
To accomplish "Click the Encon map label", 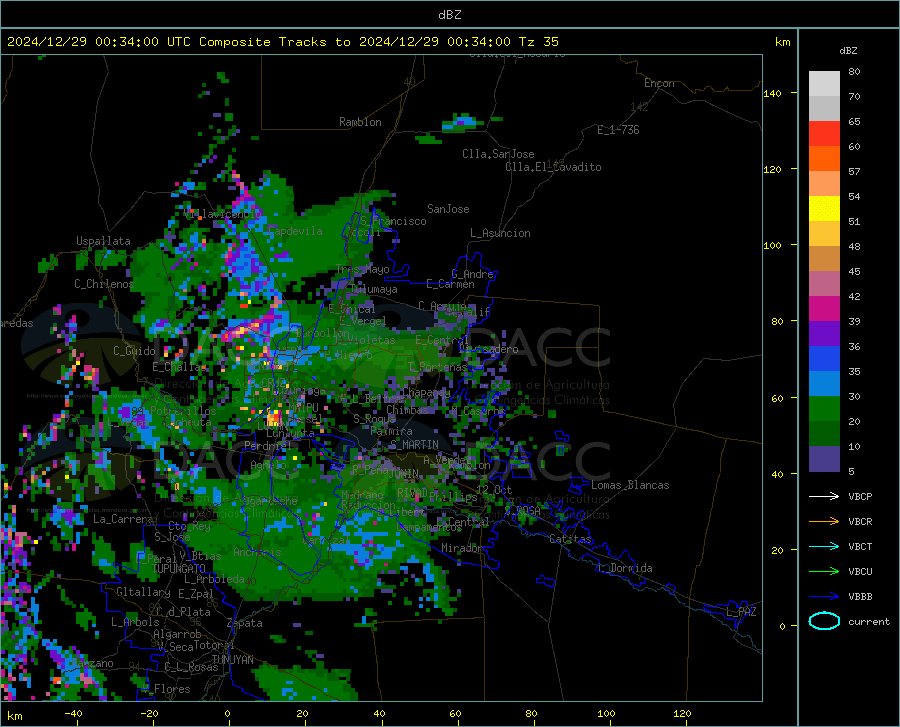I will [659, 83].
